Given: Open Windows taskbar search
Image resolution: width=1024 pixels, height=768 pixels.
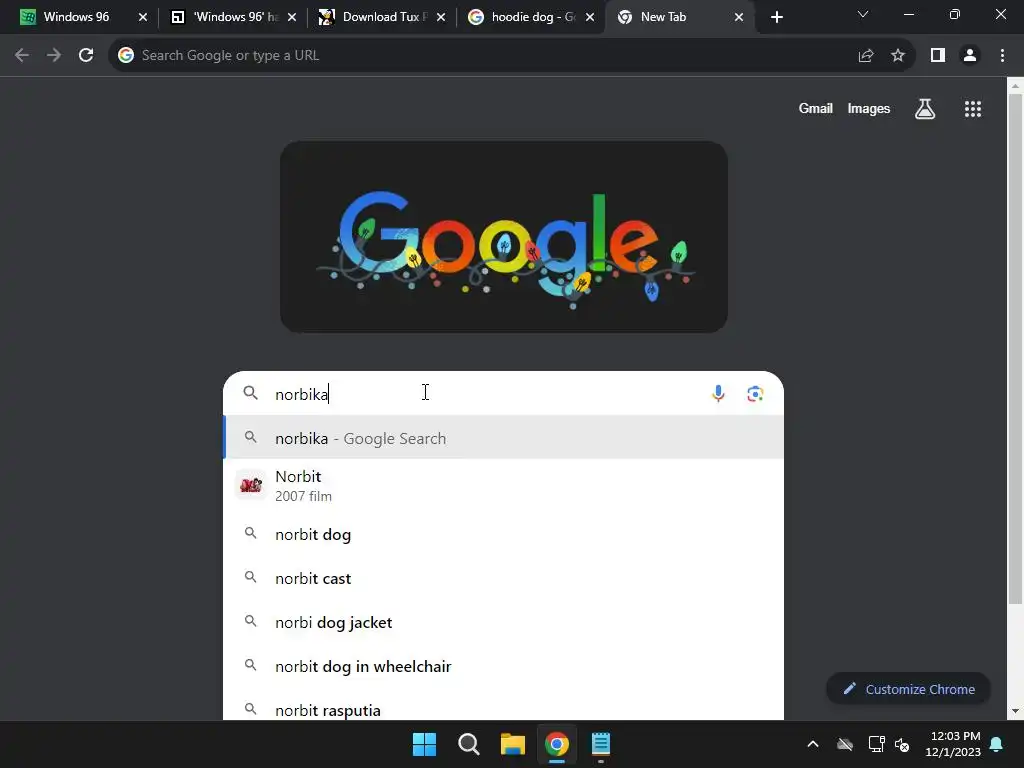Looking at the screenshot, I should point(468,744).
